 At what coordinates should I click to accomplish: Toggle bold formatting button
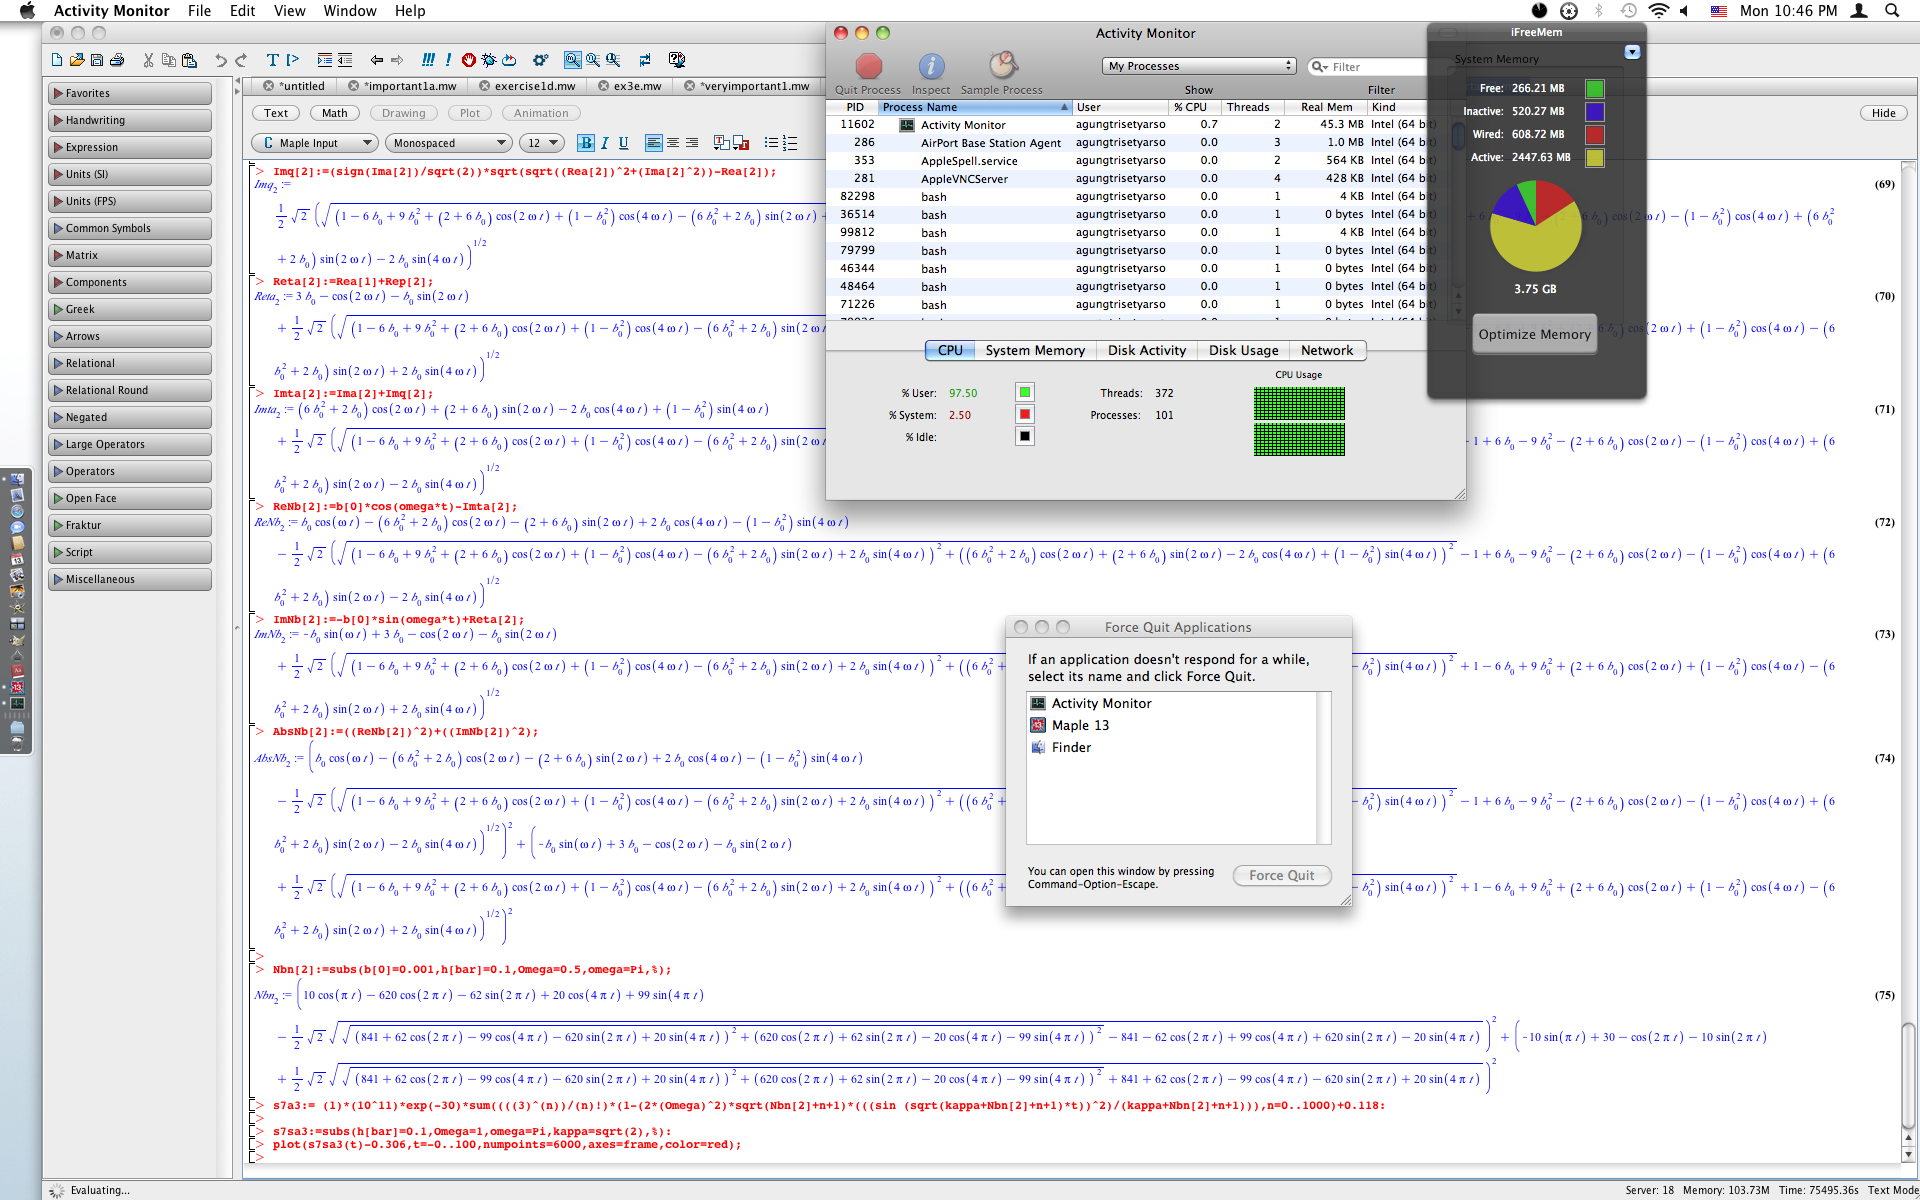tap(586, 143)
